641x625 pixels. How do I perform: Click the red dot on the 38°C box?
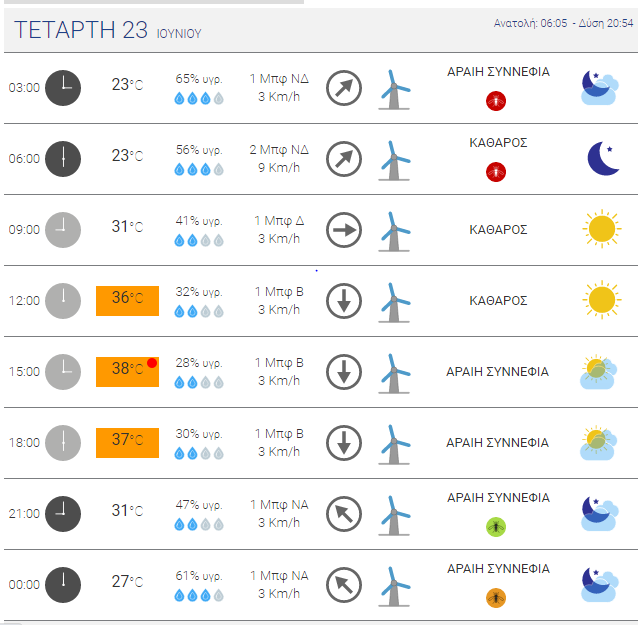click(x=152, y=363)
